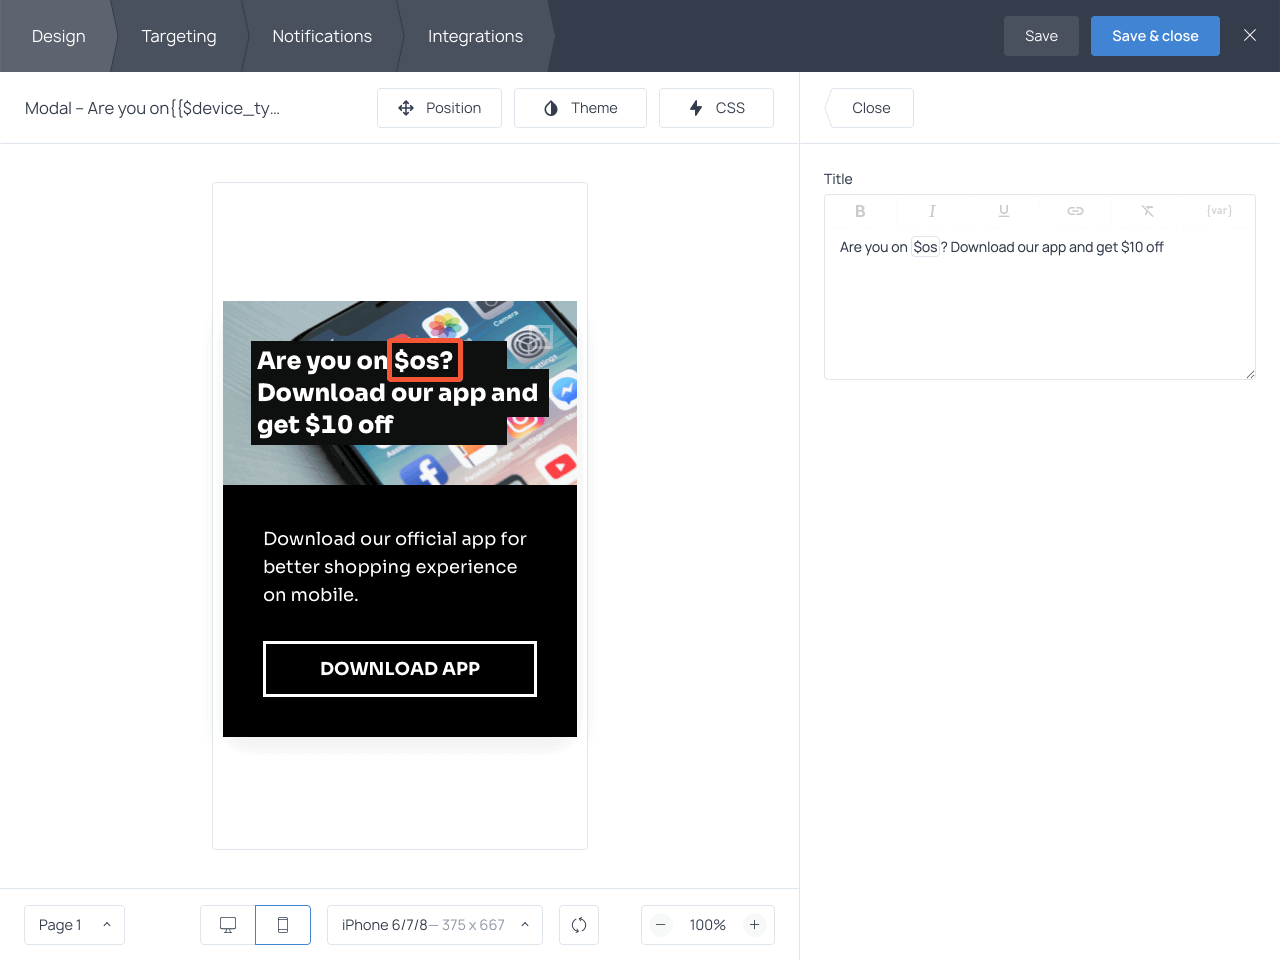Switch to the Integrations tab
The width and height of the screenshot is (1280, 960).
(x=475, y=36)
